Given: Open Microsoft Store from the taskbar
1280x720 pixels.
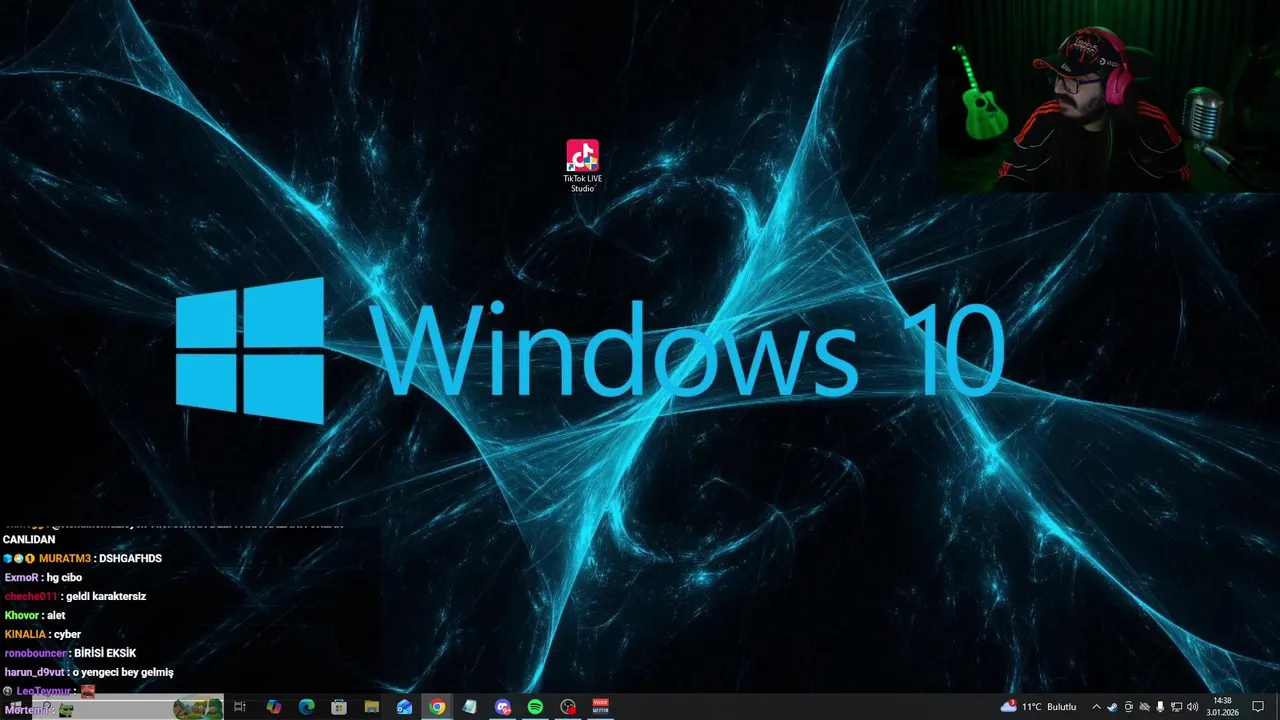Looking at the screenshot, I should pyautogui.click(x=339, y=707).
